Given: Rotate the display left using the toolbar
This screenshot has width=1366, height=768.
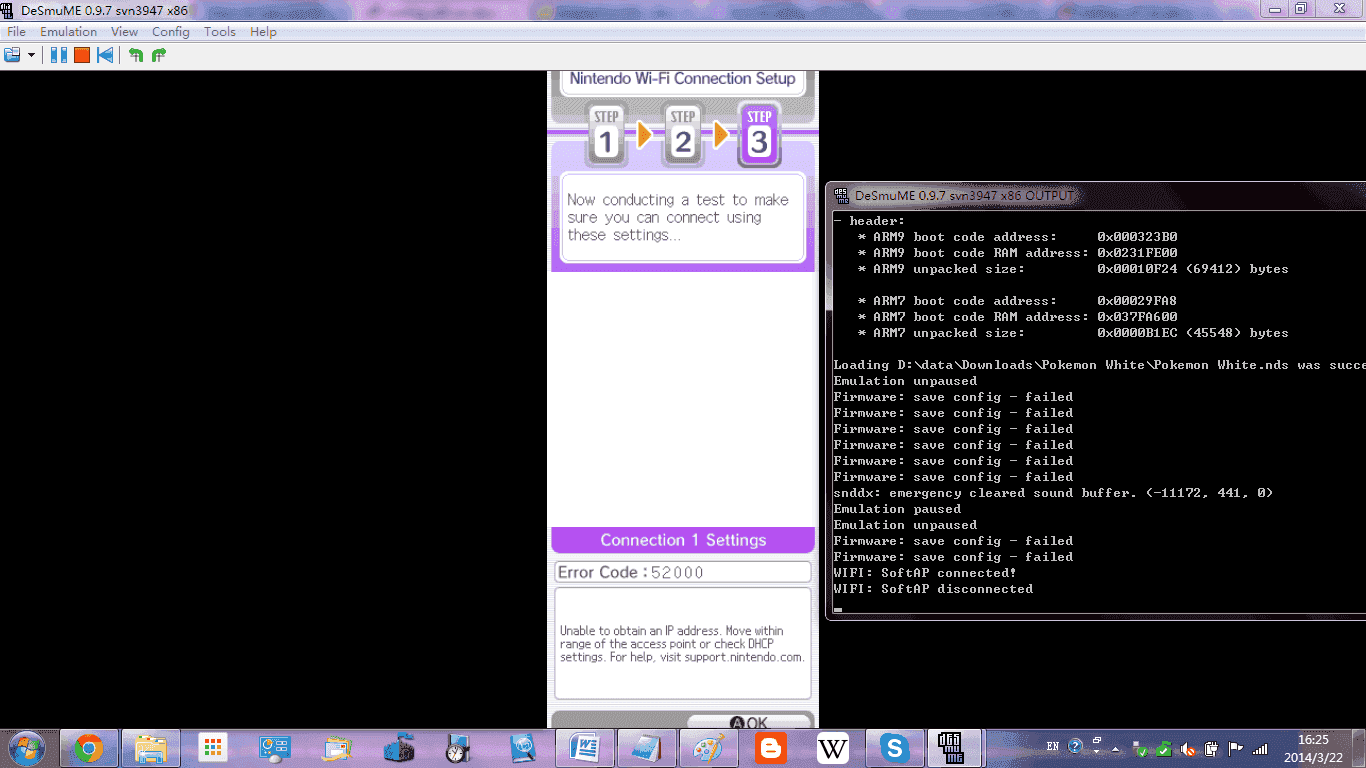Looking at the screenshot, I should [x=136, y=55].
